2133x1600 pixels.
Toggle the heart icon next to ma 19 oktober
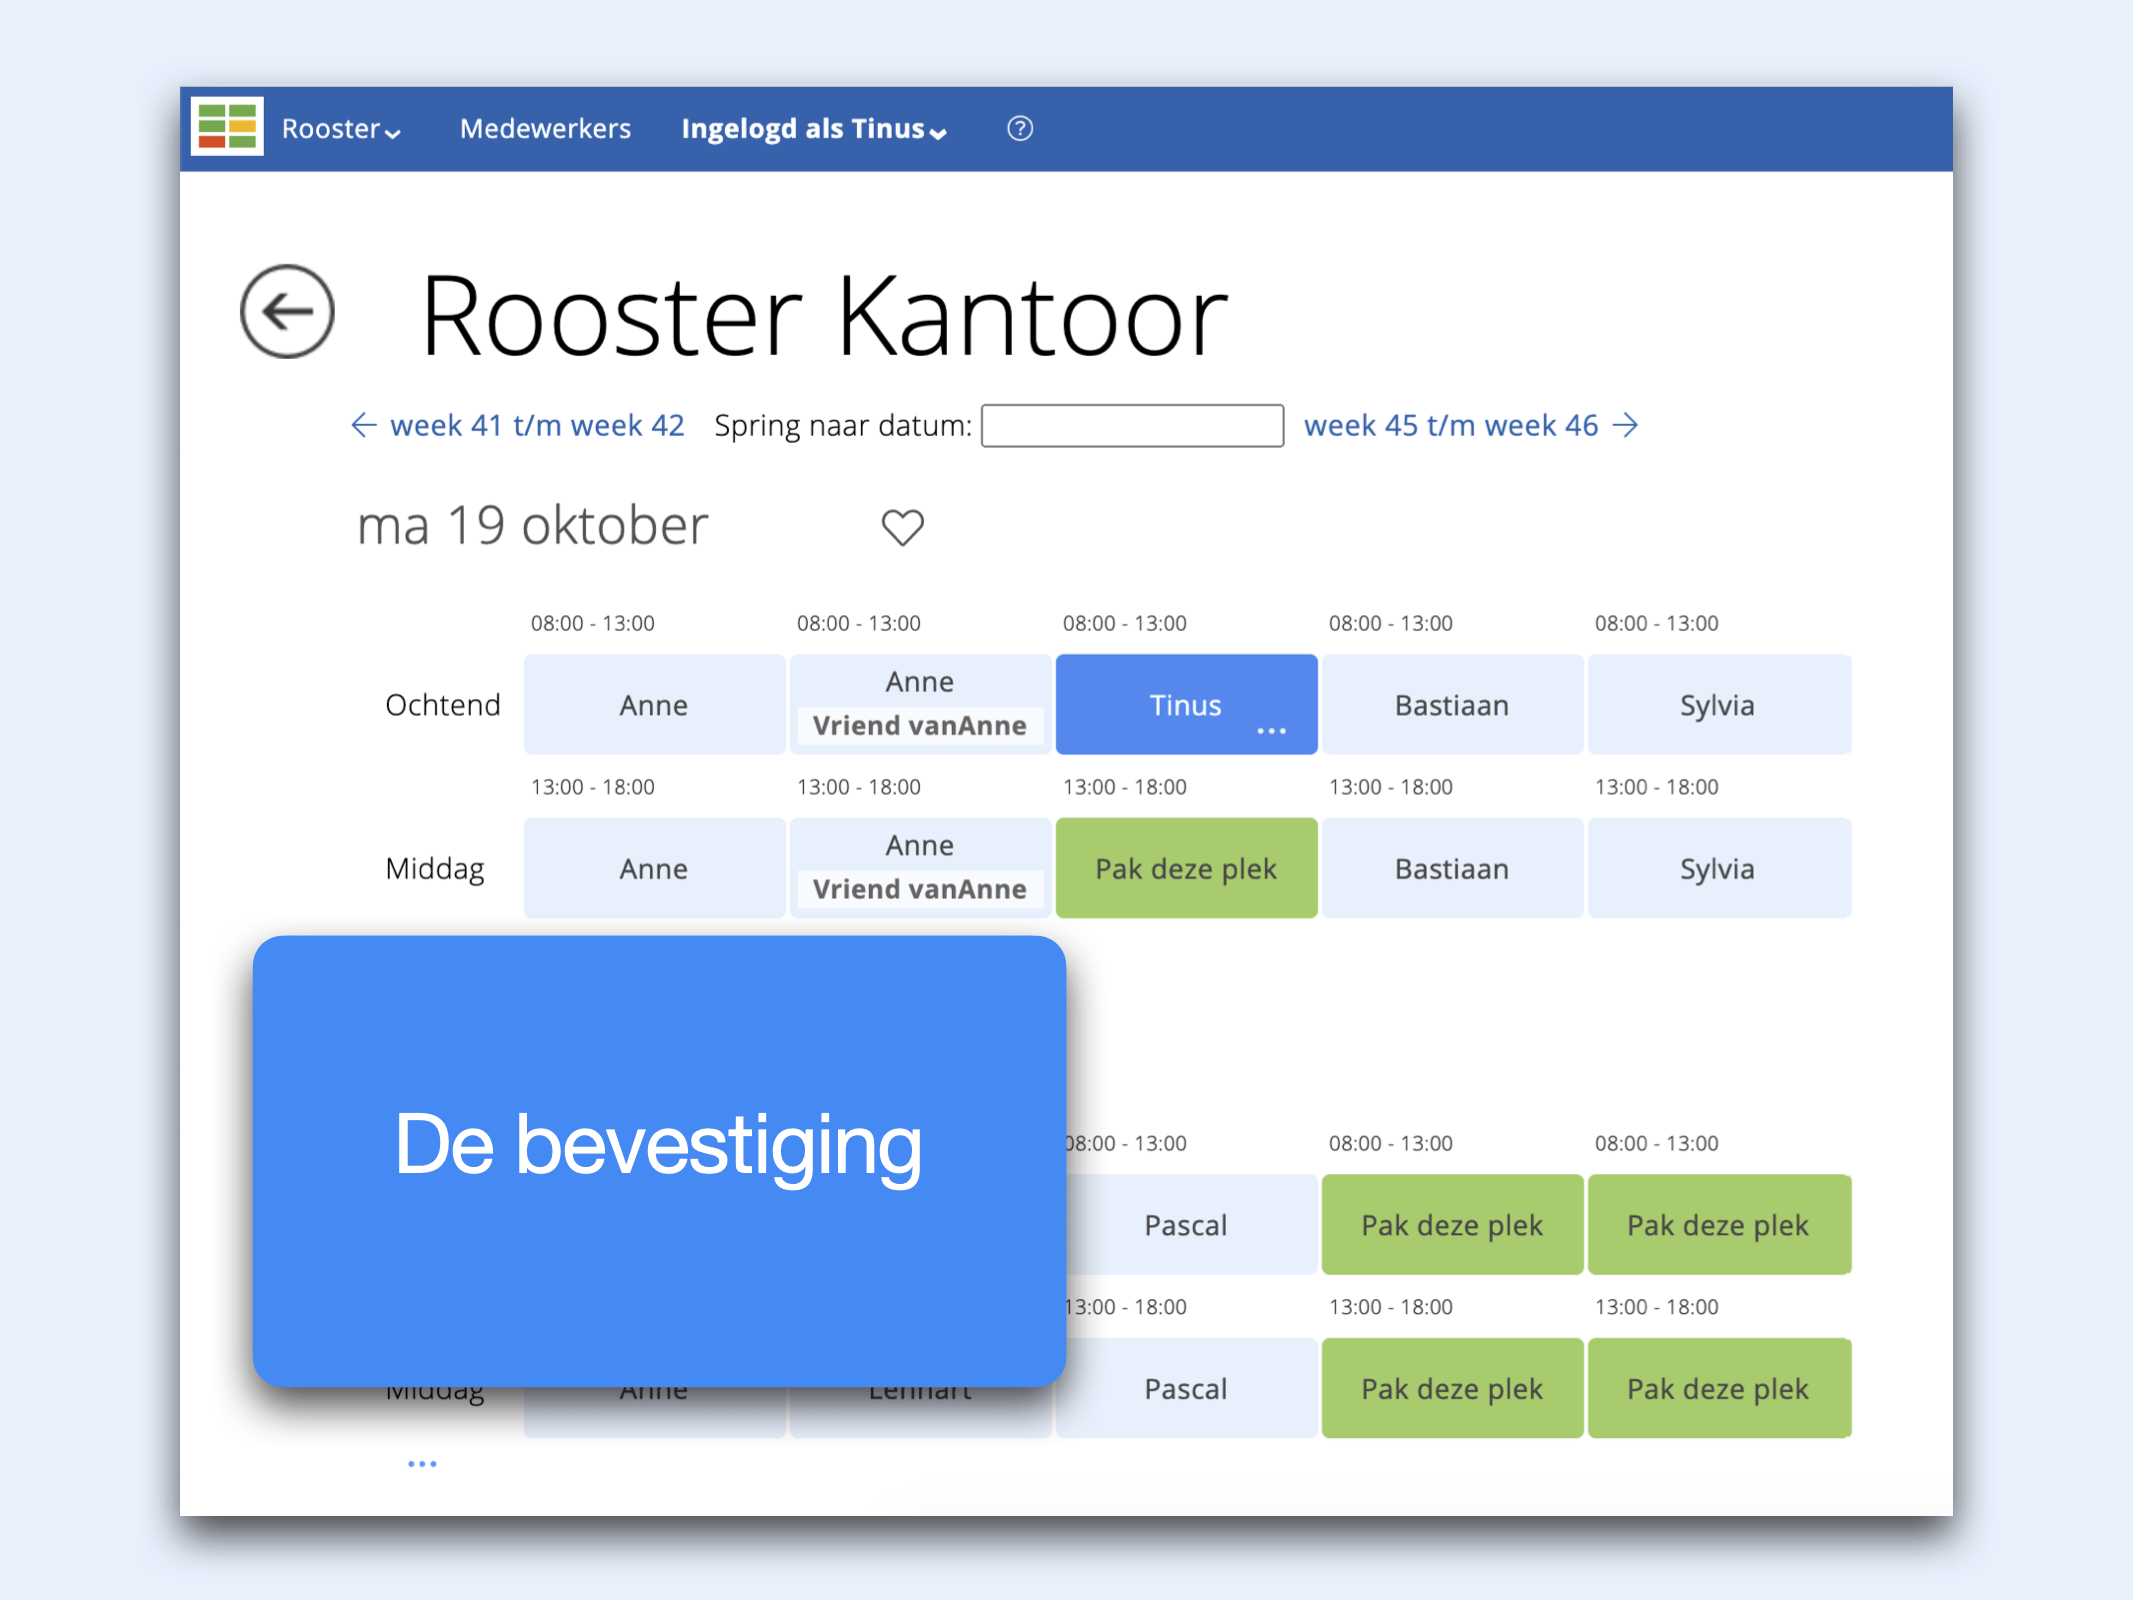tap(902, 527)
